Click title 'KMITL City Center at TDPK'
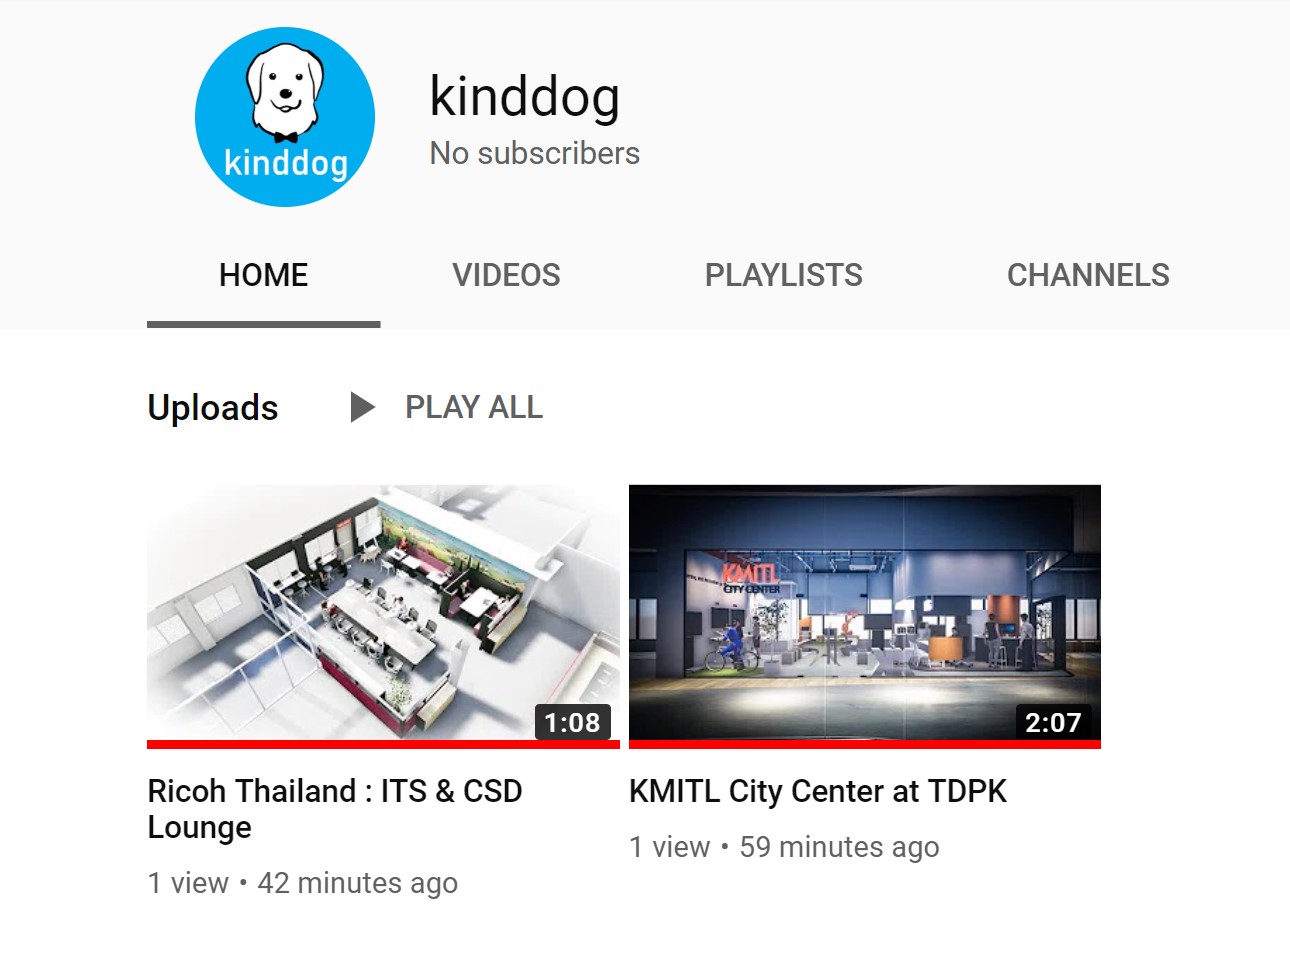The width and height of the screenshot is (1290, 970). [818, 791]
